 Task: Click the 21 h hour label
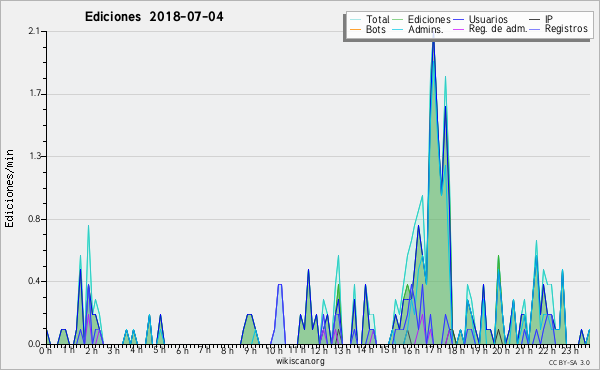tap(523, 350)
